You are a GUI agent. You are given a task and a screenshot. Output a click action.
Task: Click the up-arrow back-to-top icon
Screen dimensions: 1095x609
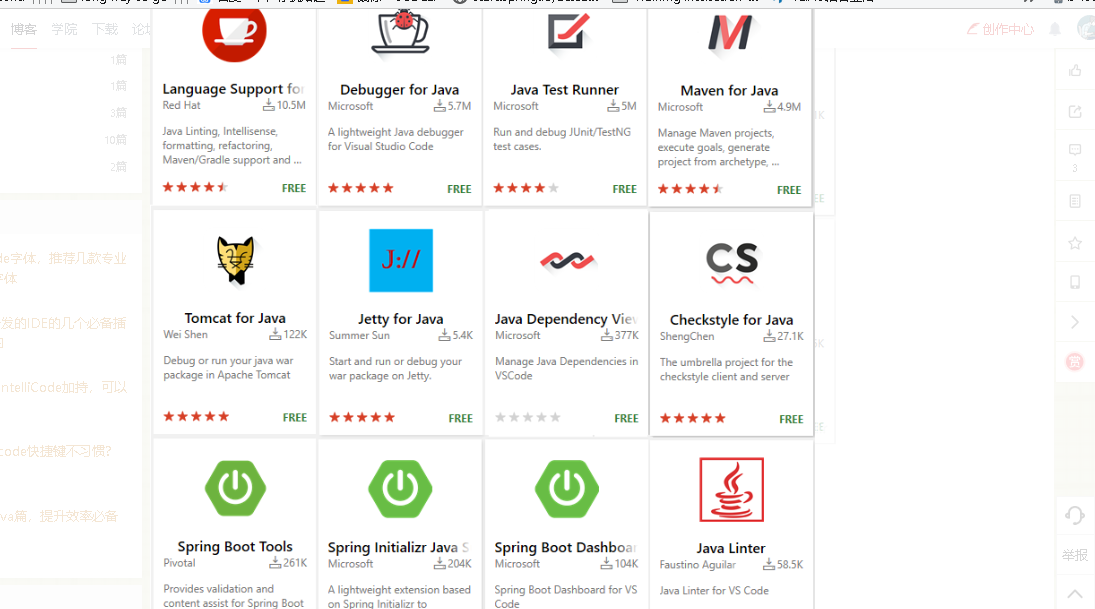point(1075,594)
